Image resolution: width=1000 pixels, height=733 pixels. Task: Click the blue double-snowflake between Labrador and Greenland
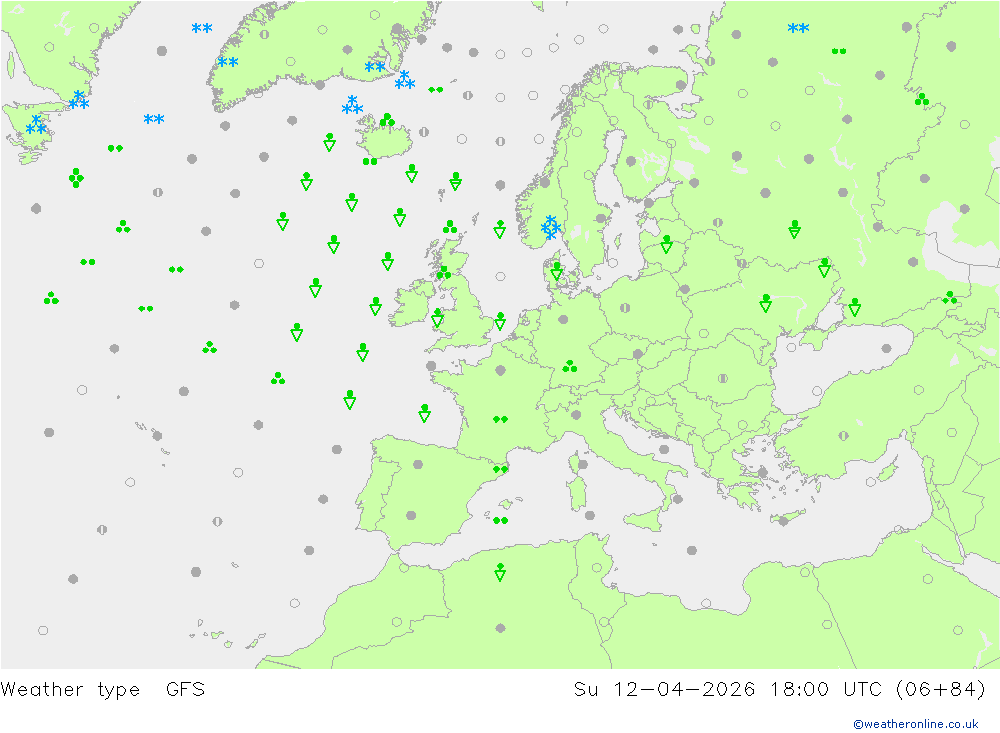[x=154, y=119]
